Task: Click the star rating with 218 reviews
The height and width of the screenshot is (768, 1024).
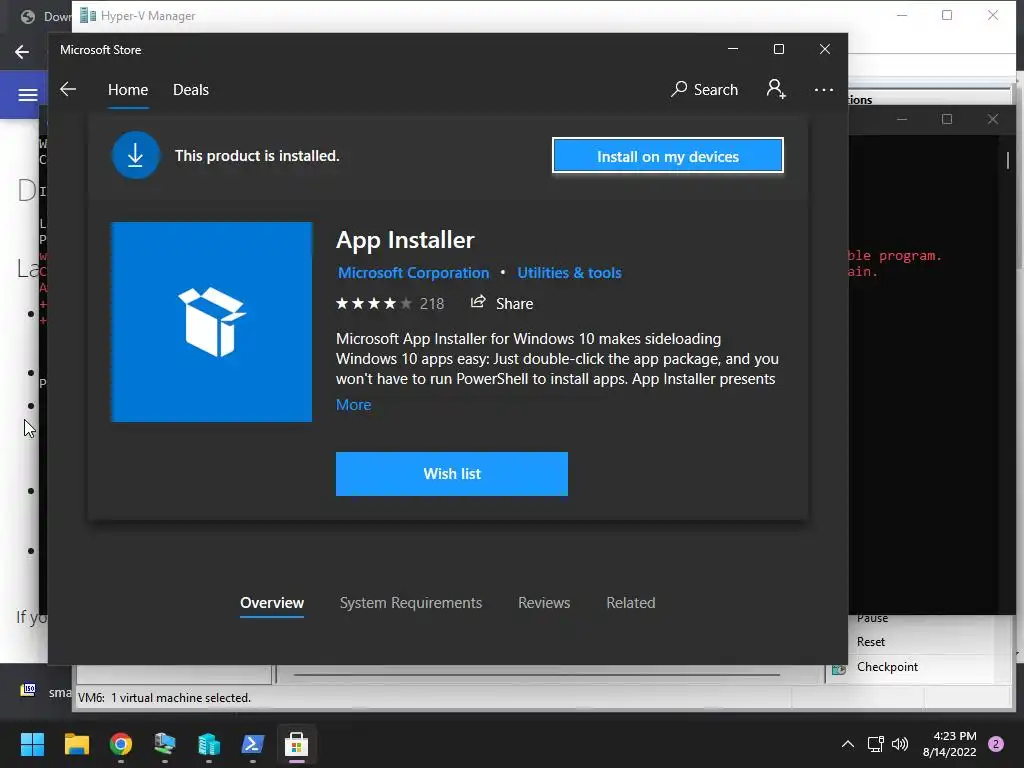Action: tap(390, 304)
